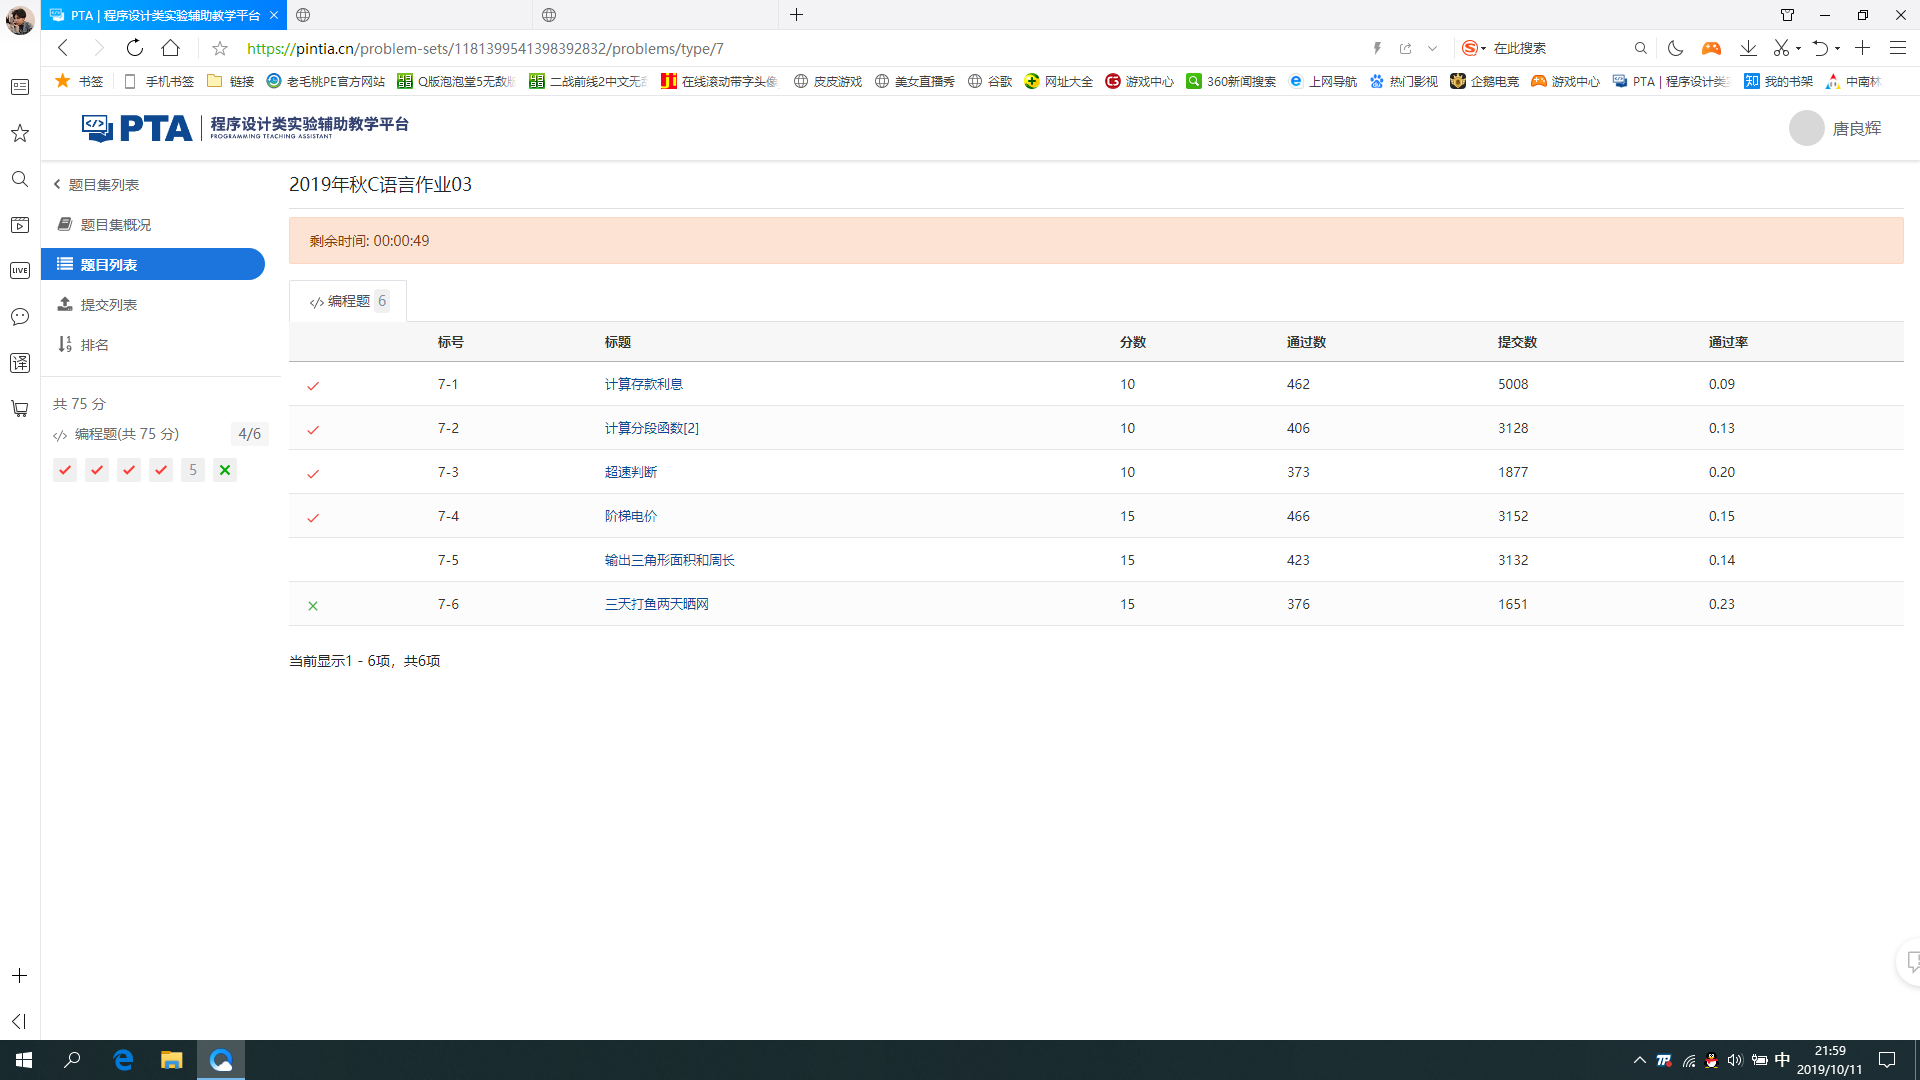Click the 在此搜索 search field
Image resolution: width=1920 pixels, height=1080 pixels.
1560,48
